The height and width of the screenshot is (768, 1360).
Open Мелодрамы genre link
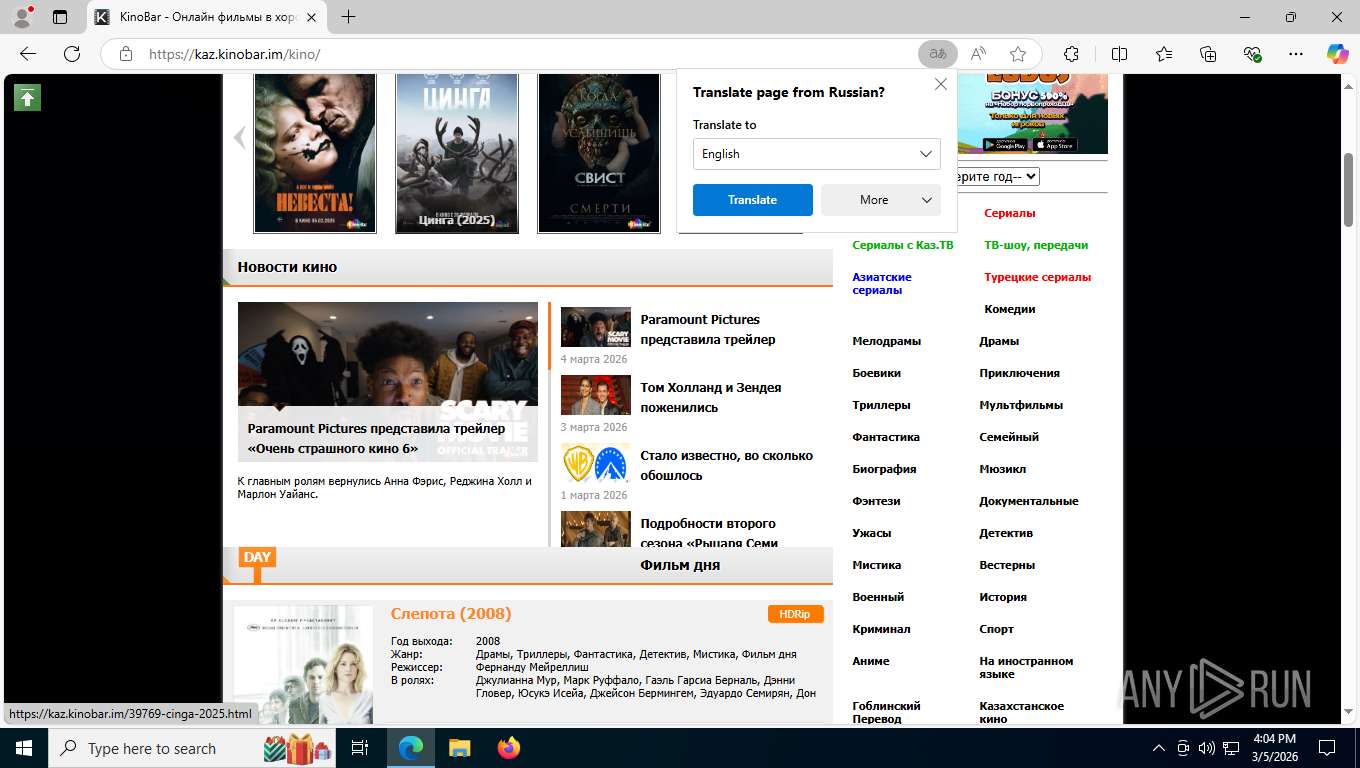pyautogui.click(x=886, y=341)
